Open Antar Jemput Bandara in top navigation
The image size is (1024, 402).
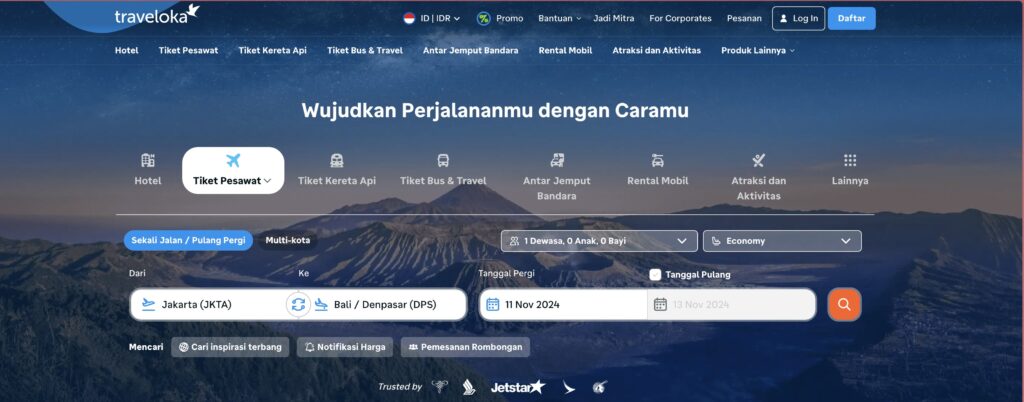click(x=470, y=50)
